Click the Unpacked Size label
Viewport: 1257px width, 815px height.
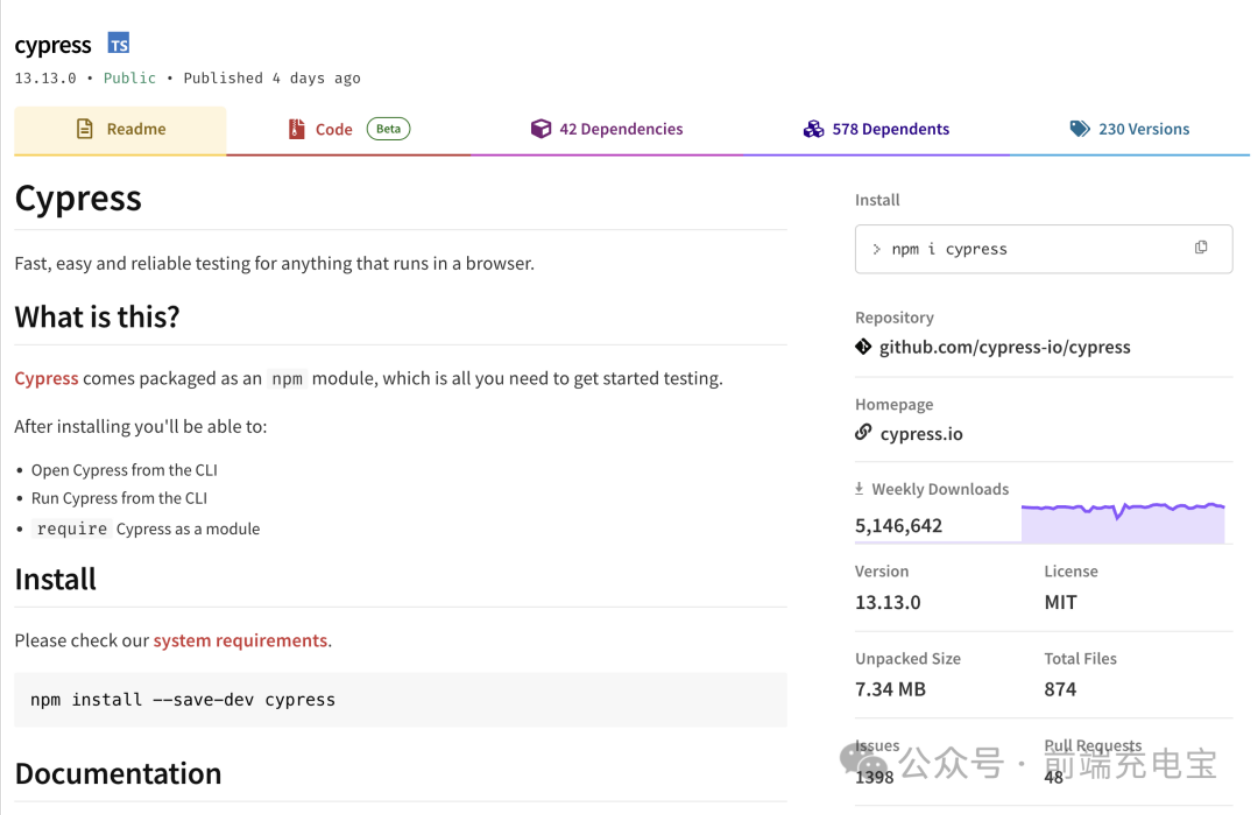pyautogui.click(x=908, y=659)
